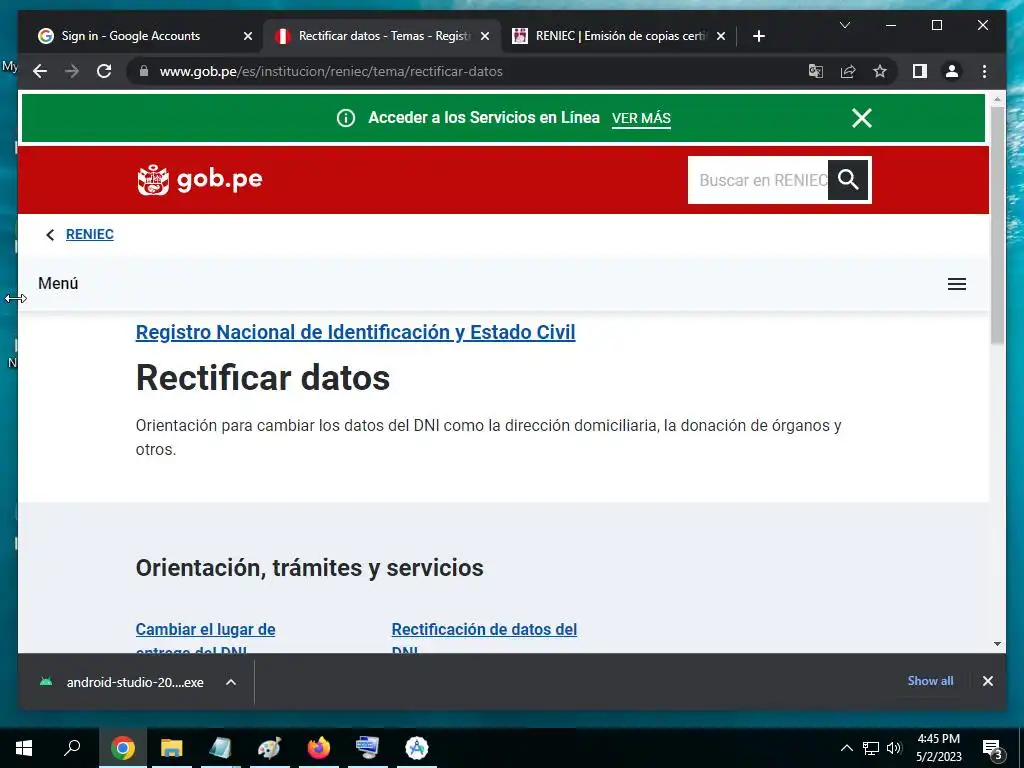Close the Rectificar datos tab
The image size is (1024, 768).
click(485, 36)
